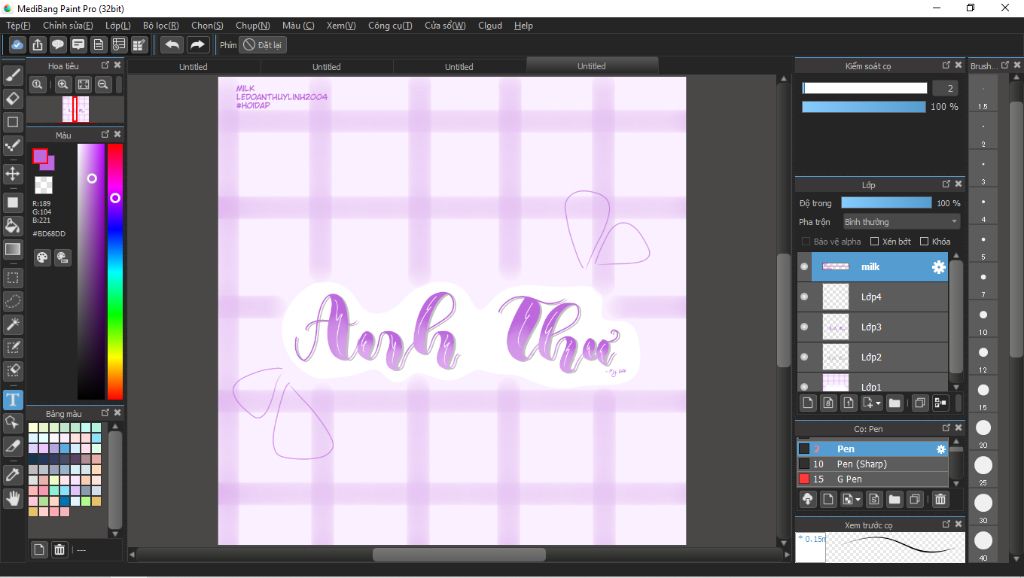Click the cloud save toolbar icon

point(17,45)
